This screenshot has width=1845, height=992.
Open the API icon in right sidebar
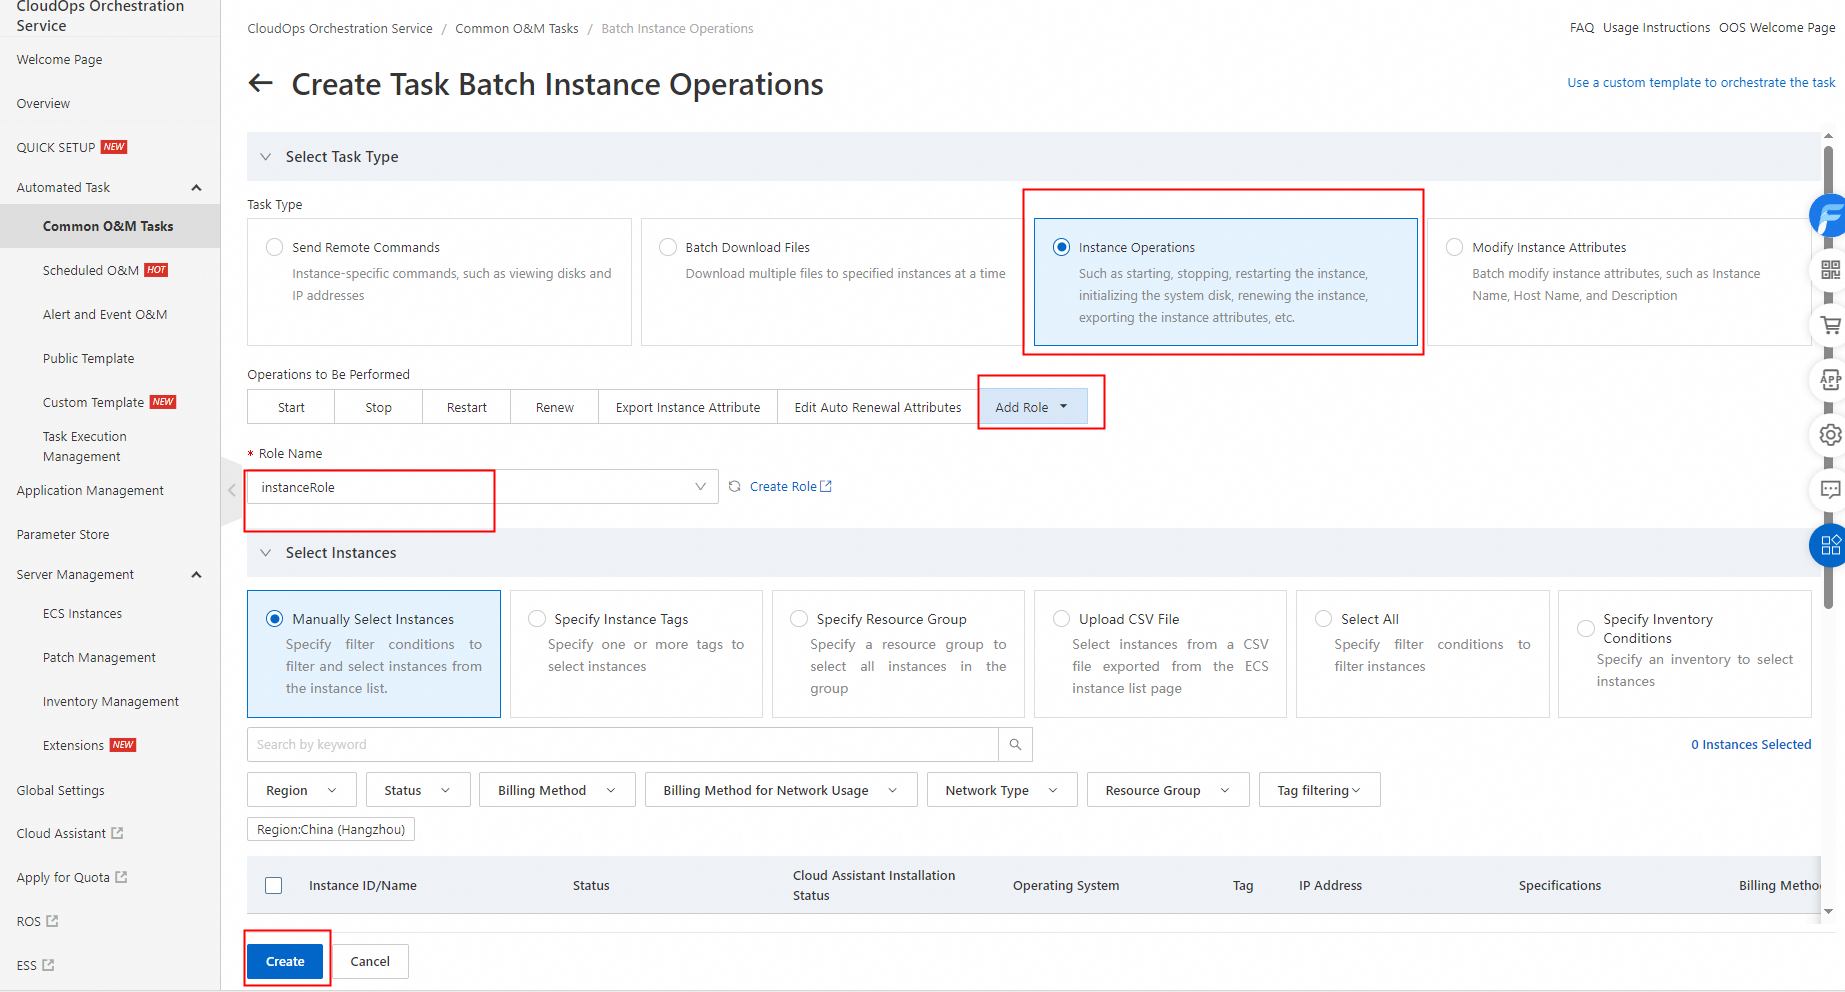click(1830, 380)
